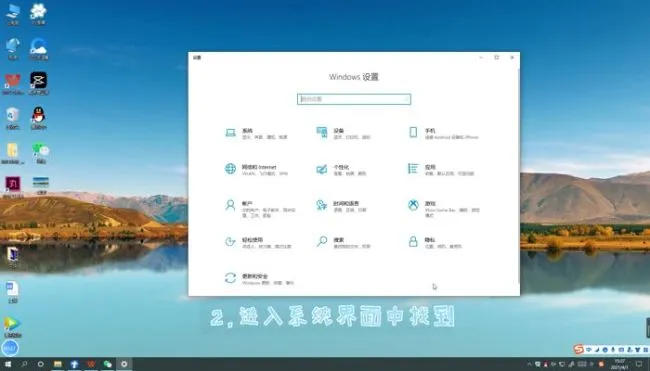
Task: Expand hidden system tray icons chevron
Action: tap(529, 364)
